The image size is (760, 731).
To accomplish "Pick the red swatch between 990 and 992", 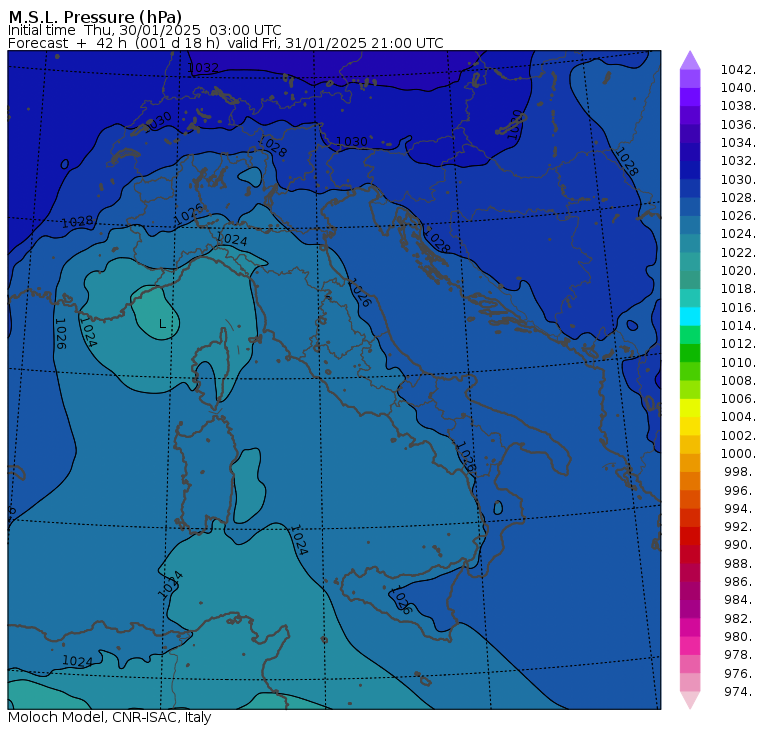I will pyautogui.click(x=690, y=536).
